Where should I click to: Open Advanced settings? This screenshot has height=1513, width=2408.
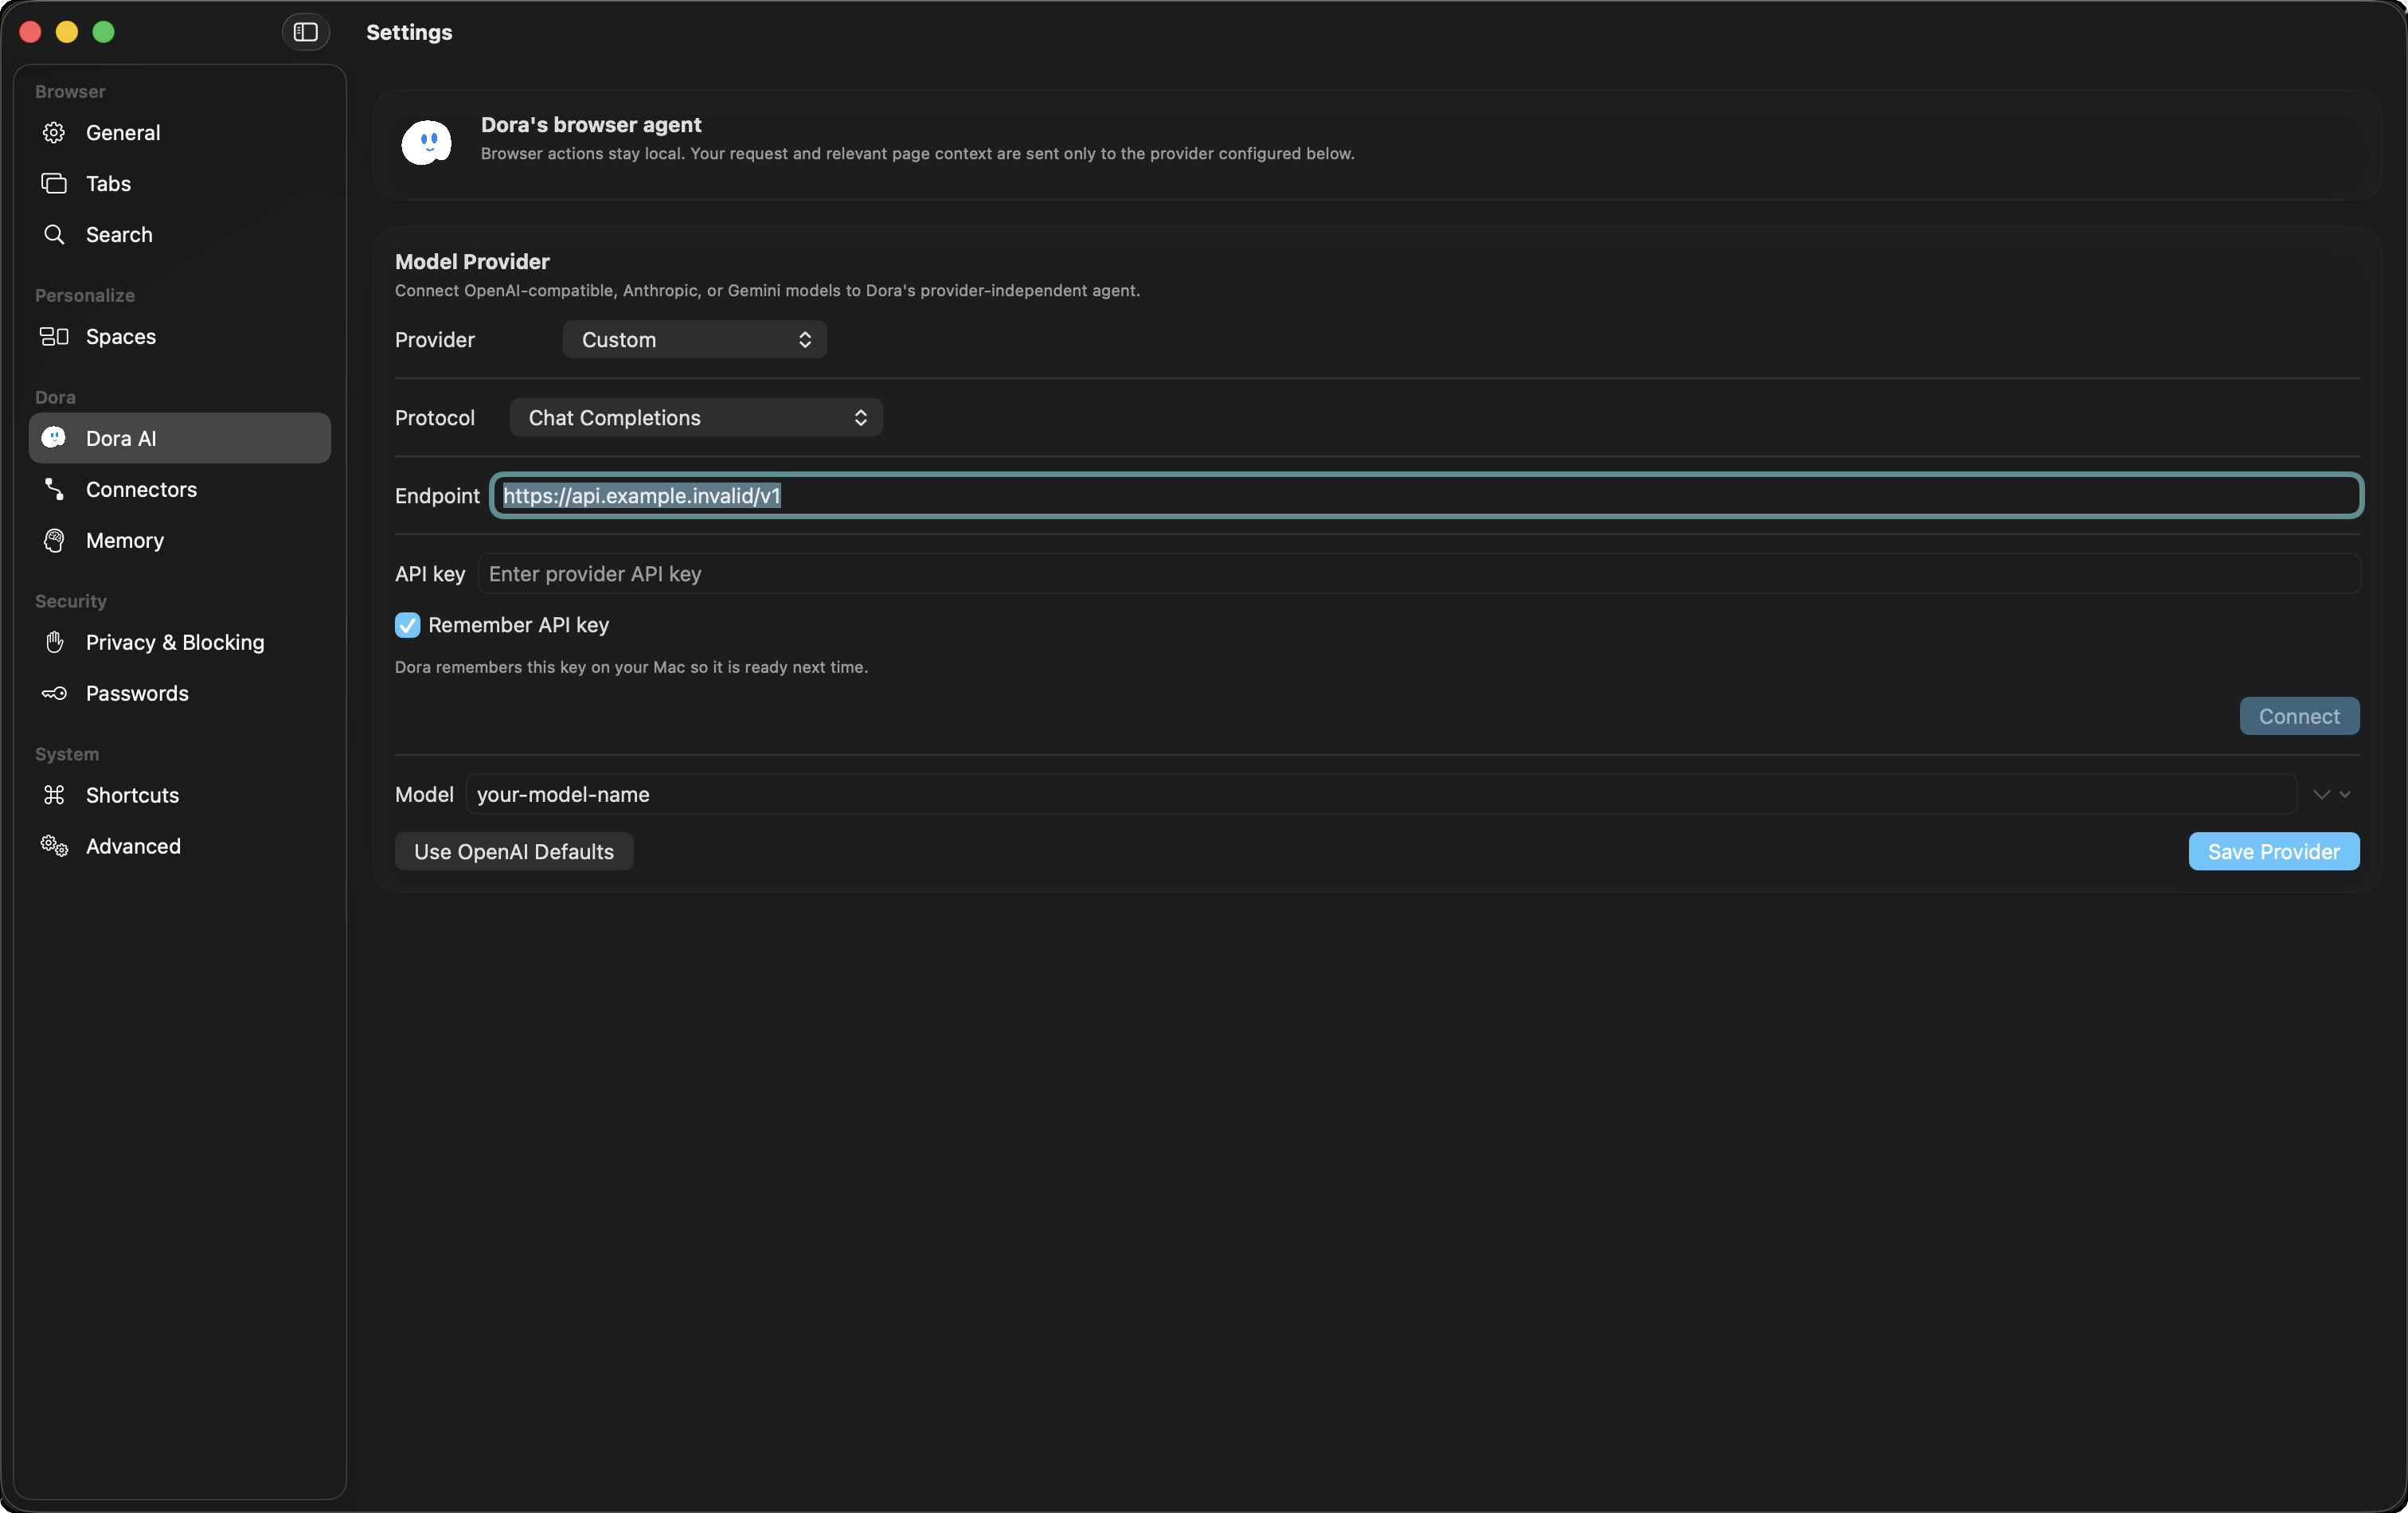(180, 847)
